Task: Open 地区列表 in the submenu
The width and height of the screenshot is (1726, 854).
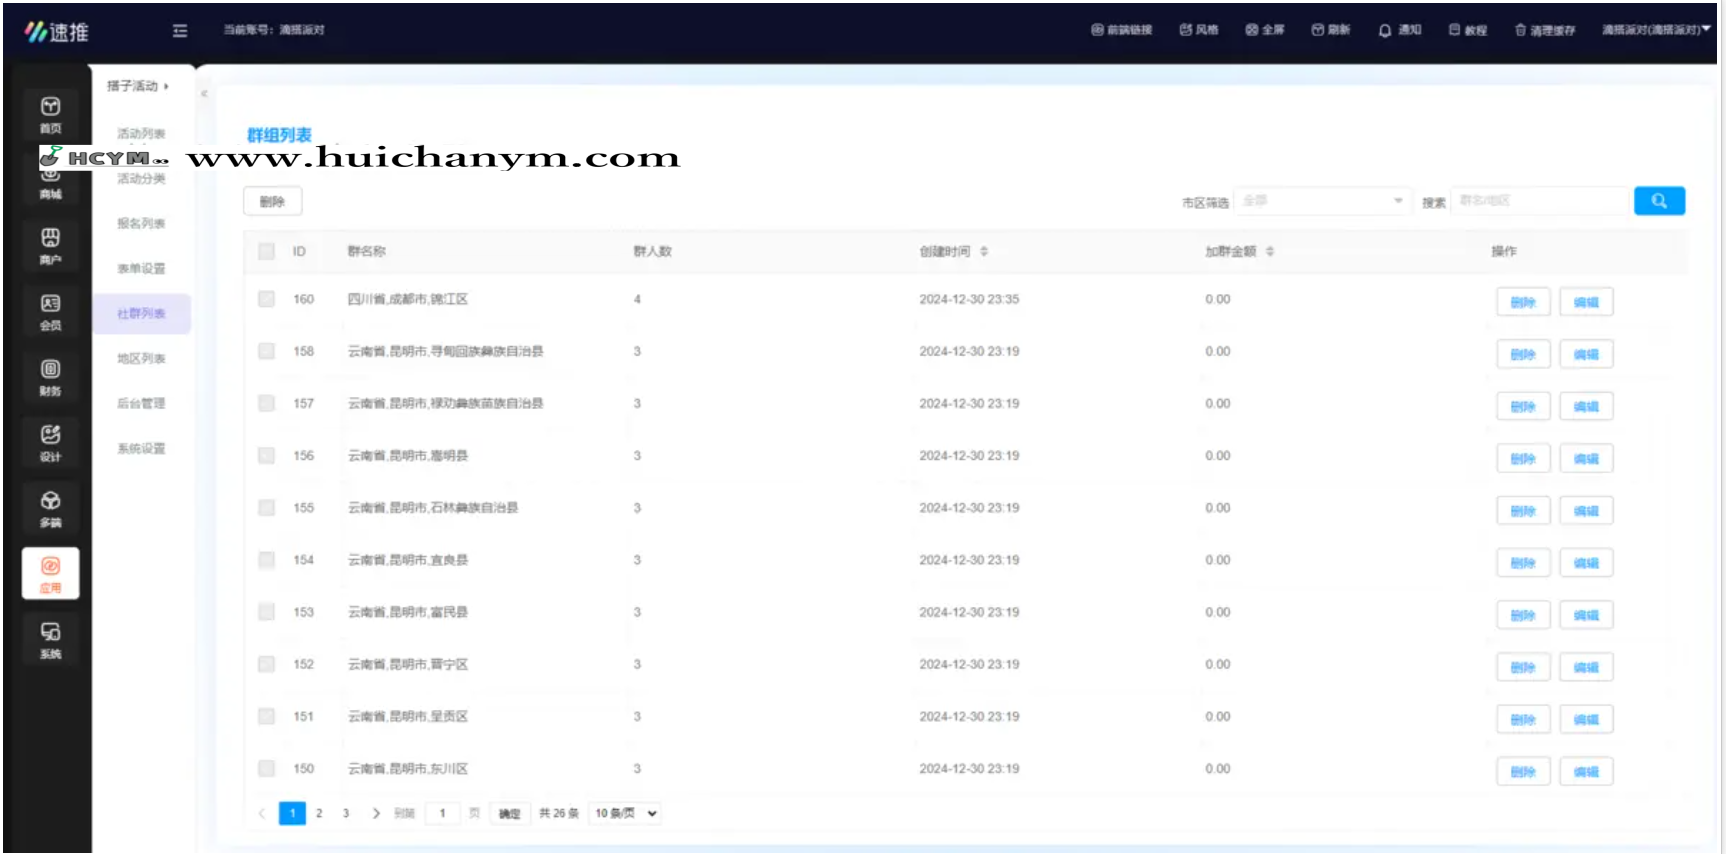Action: tap(141, 358)
